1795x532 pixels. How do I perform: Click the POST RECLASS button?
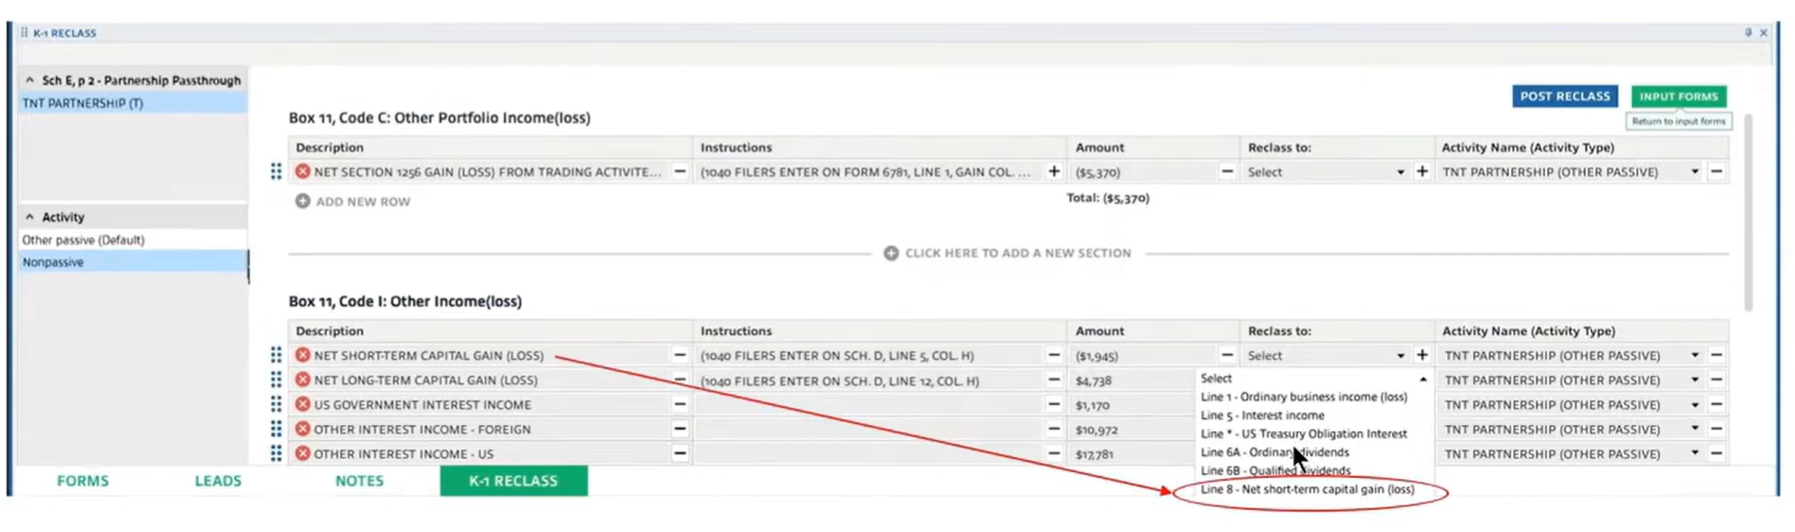[1565, 96]
